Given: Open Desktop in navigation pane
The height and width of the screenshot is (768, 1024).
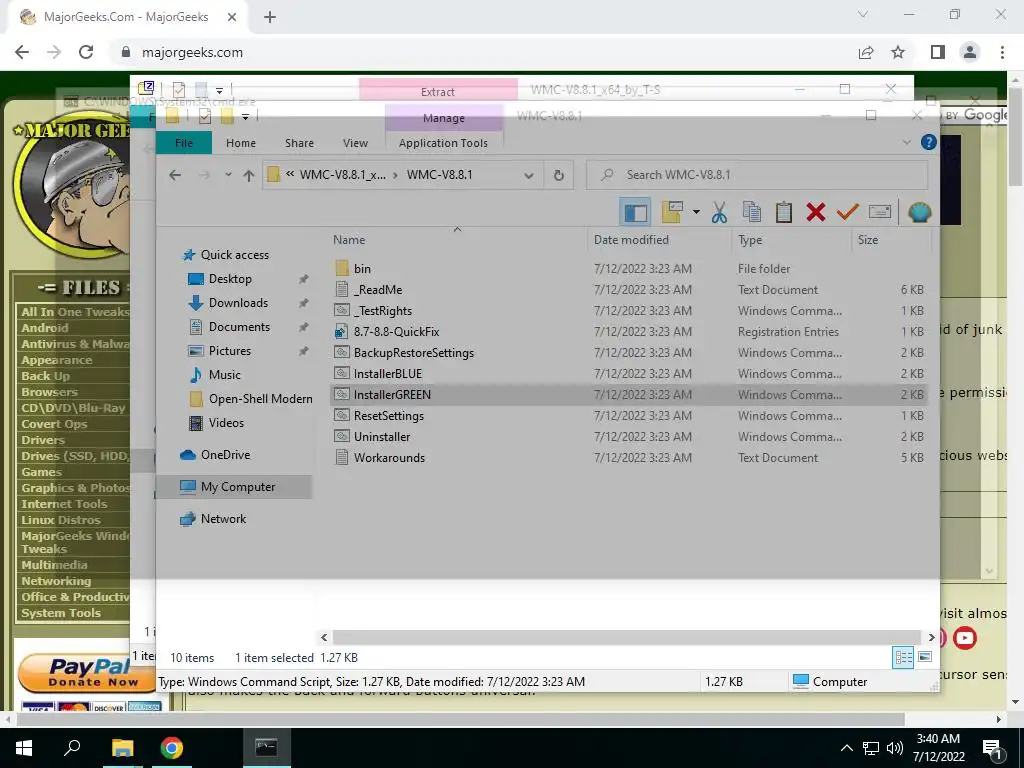Looking at the screenshot, I should click(230, 279).
